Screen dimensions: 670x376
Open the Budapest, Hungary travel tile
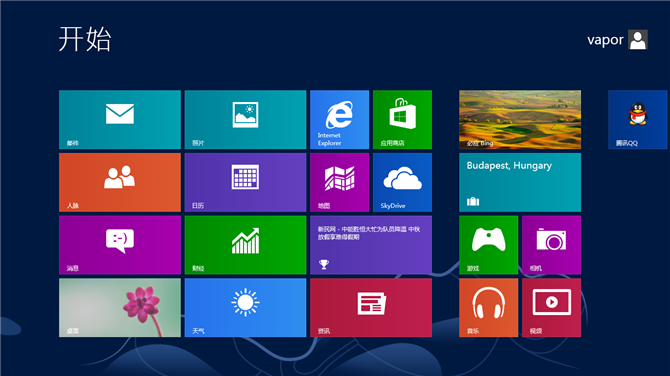[x=520, y=182]
